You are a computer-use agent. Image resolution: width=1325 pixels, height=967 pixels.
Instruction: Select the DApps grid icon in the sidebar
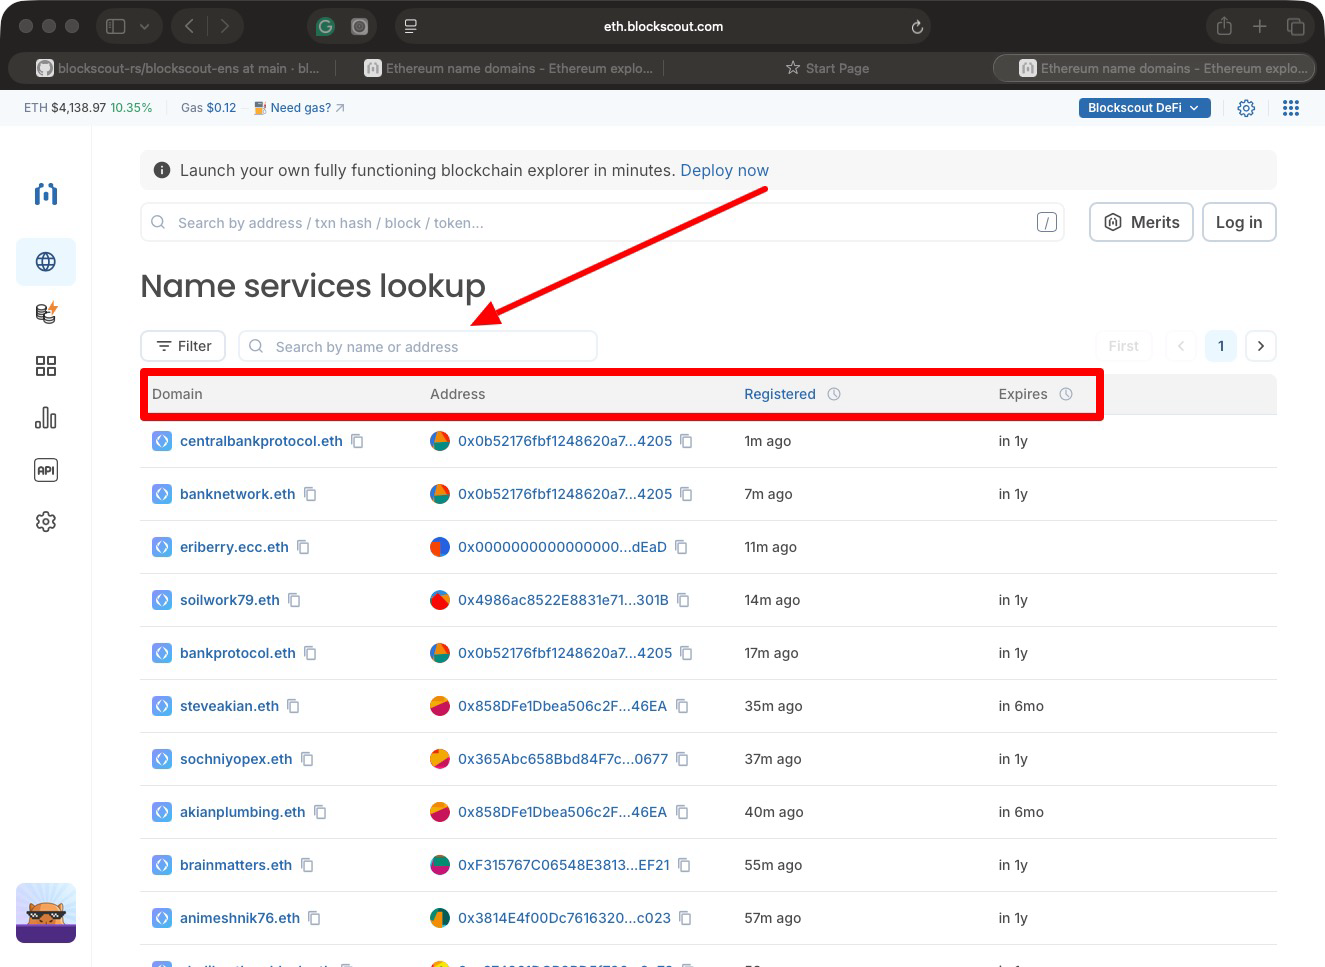[x=45, y=366]
